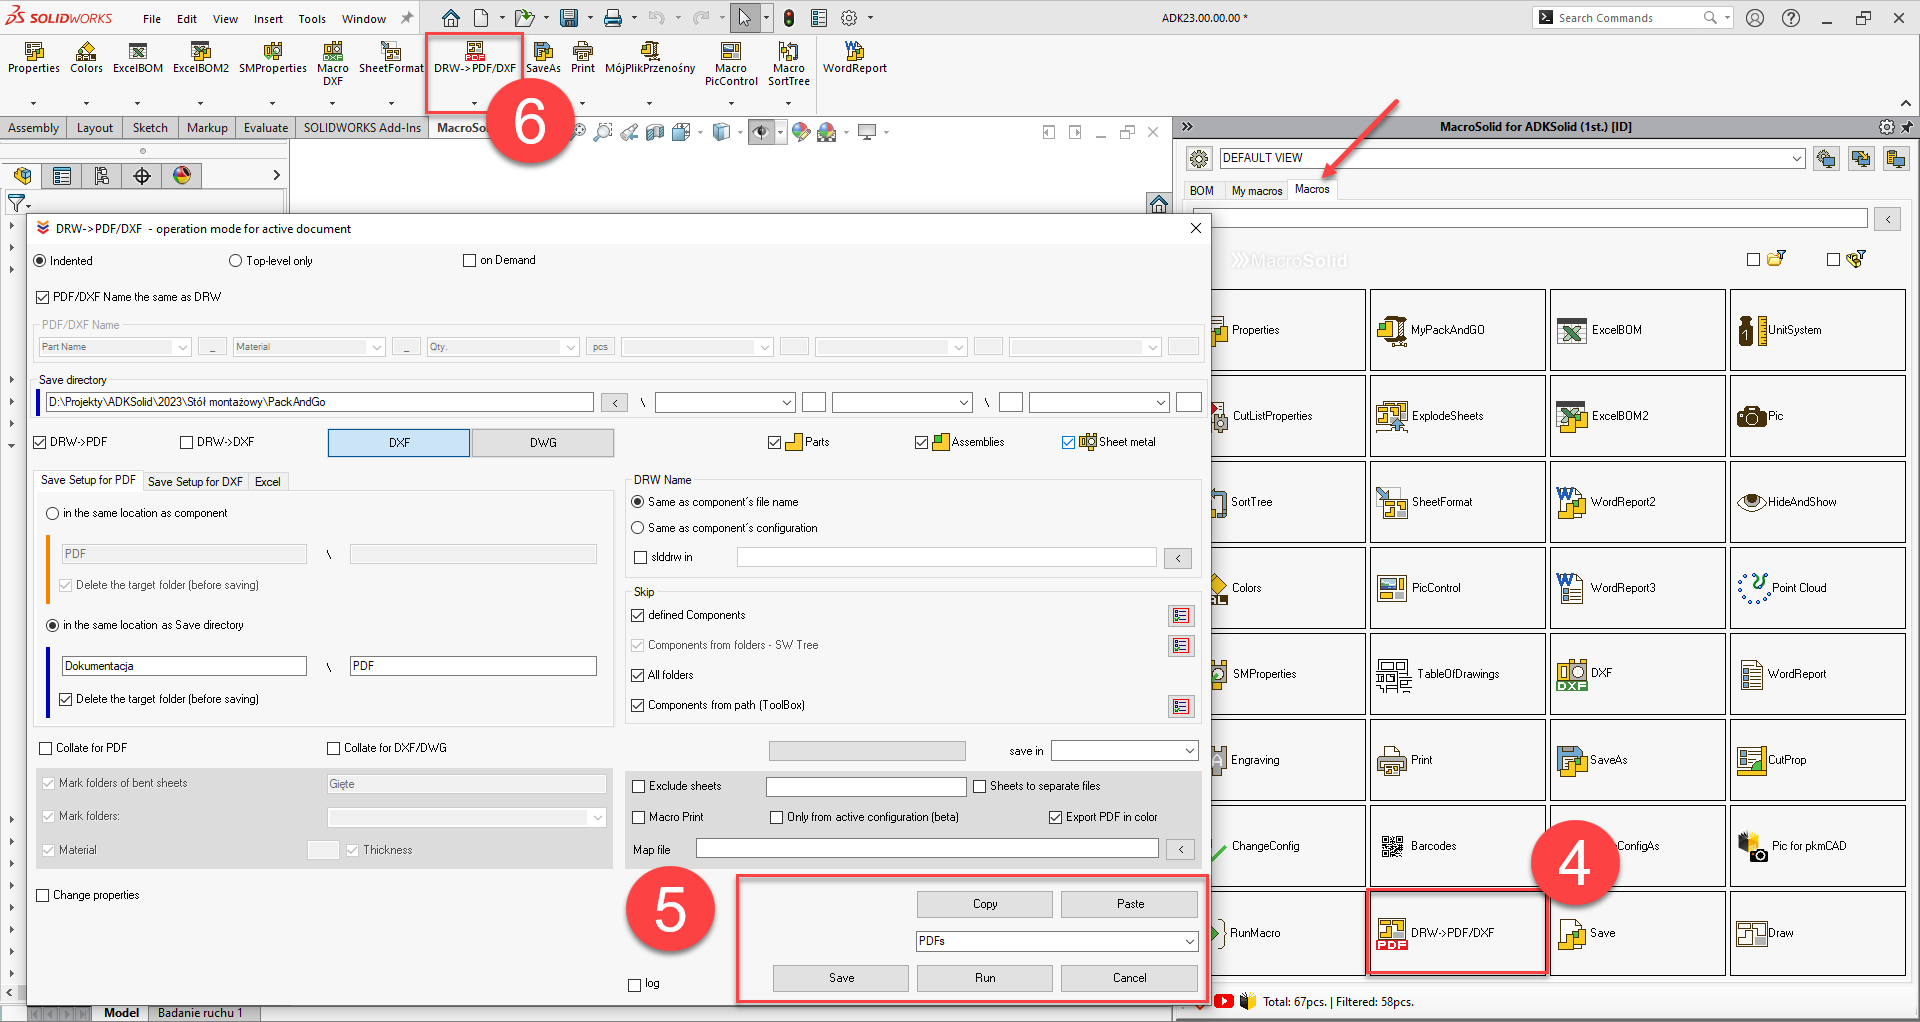Switch to the Excel setup tab

coord(268,482)
